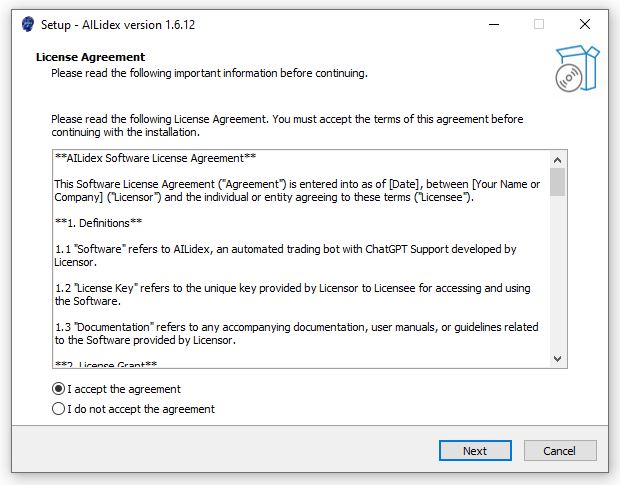Click the license text scrollbar thumb
This screenshot has height=485, width=620.
(x=558, y=182)
